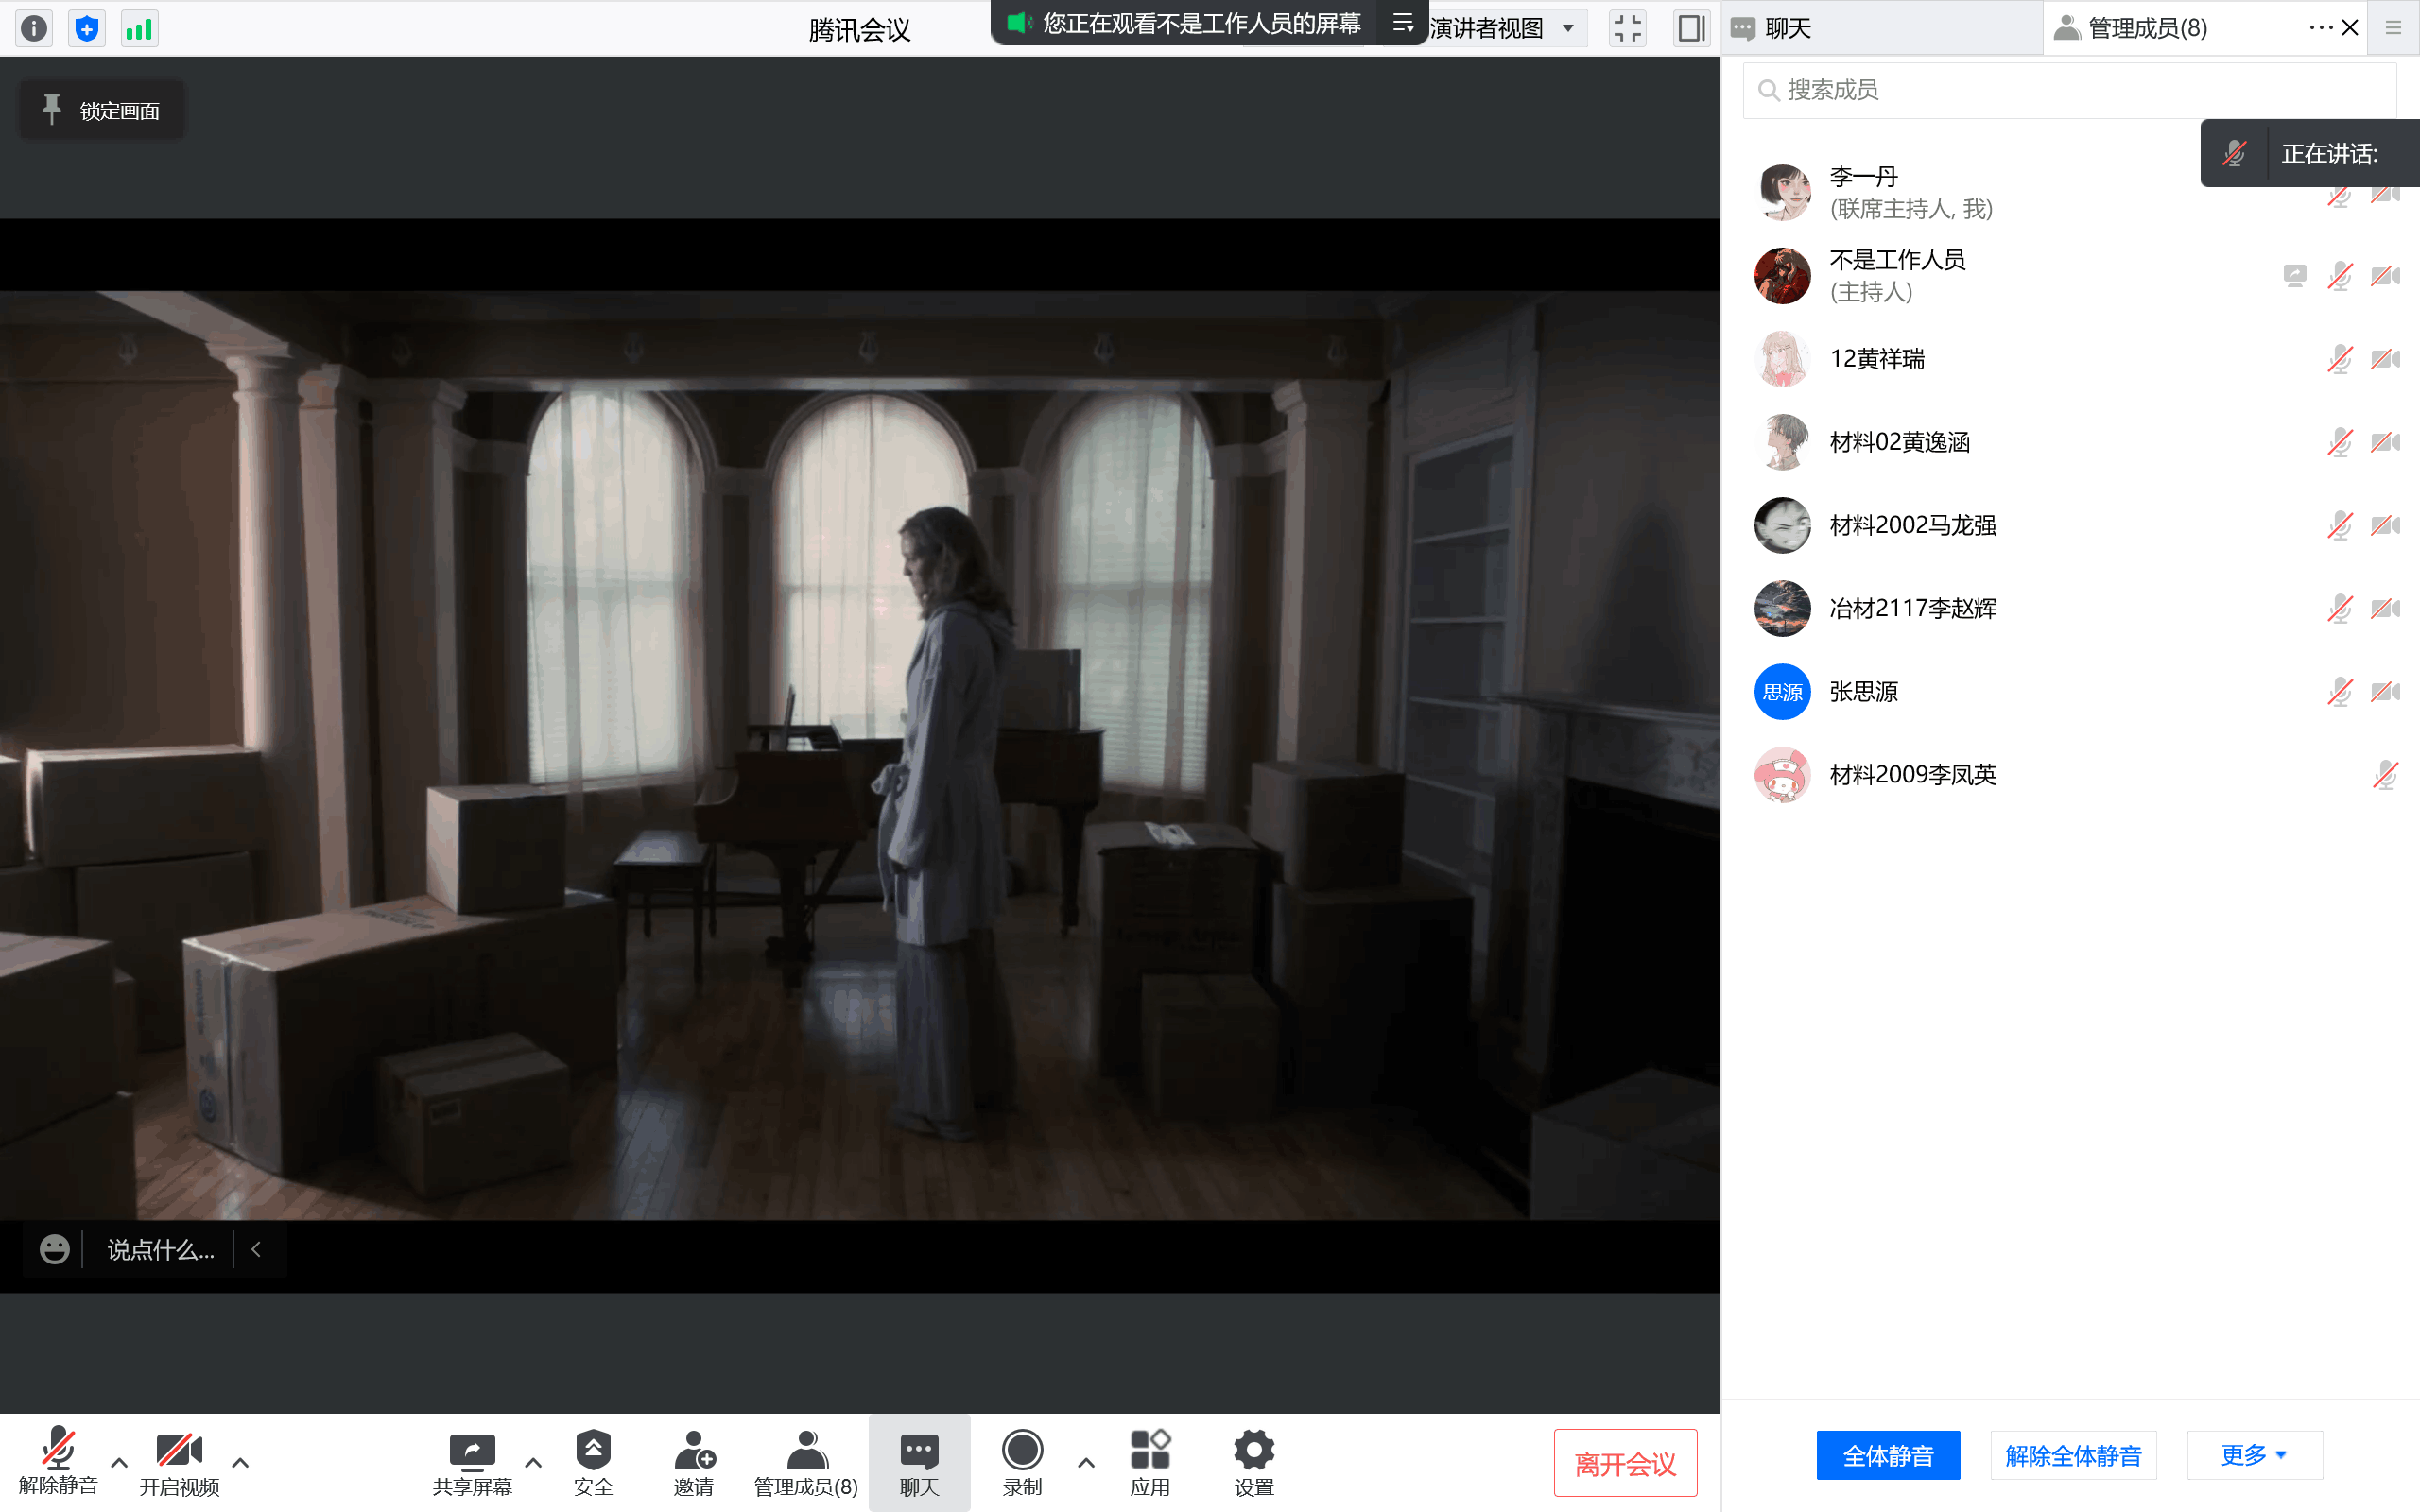Expand audio options arrow beside 解除静音

(x=119, y=1463)
